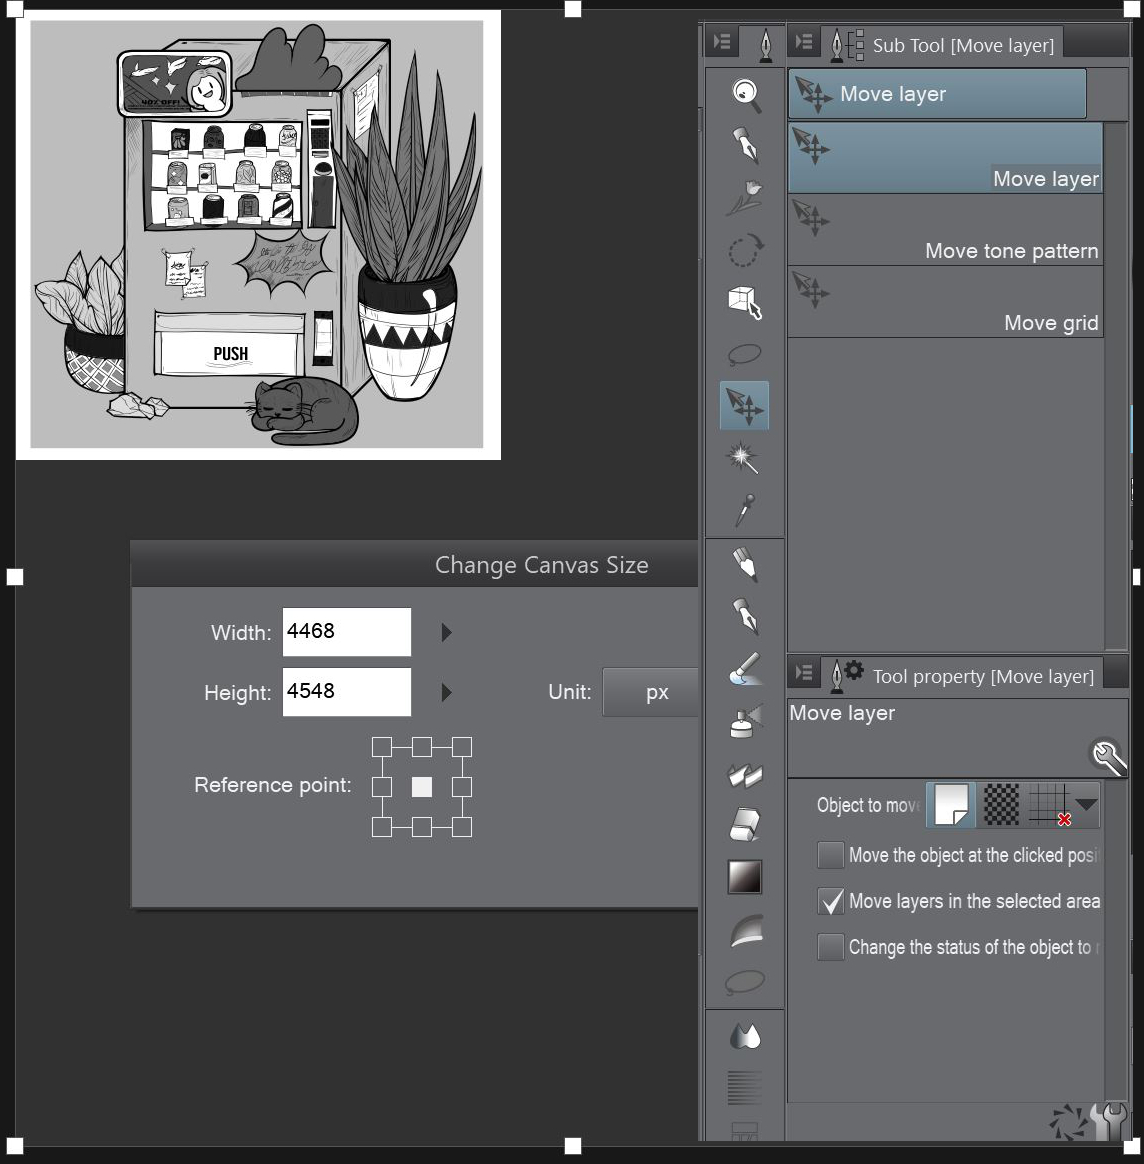
Task: Click the Height input field showing 4548
Action: click(x=347, y=692)
